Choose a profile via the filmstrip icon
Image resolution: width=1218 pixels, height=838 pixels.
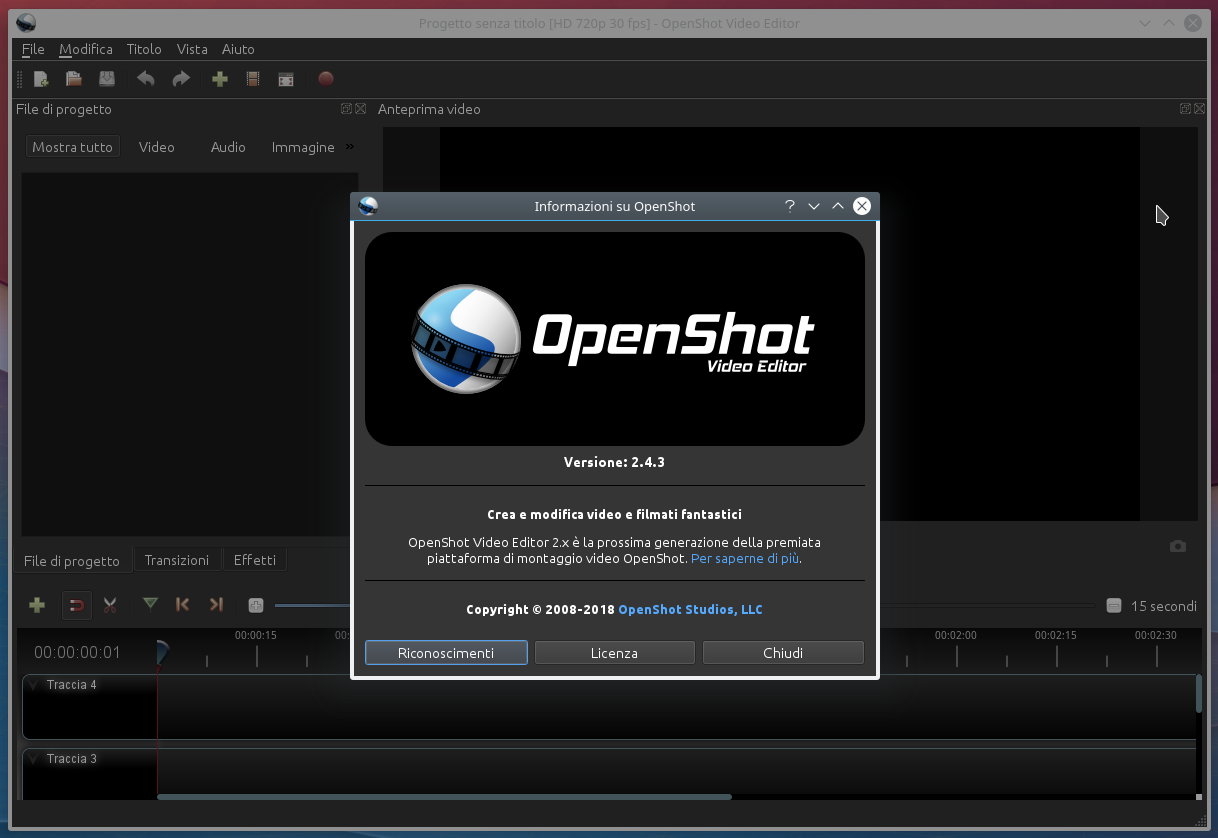(253, 79)
